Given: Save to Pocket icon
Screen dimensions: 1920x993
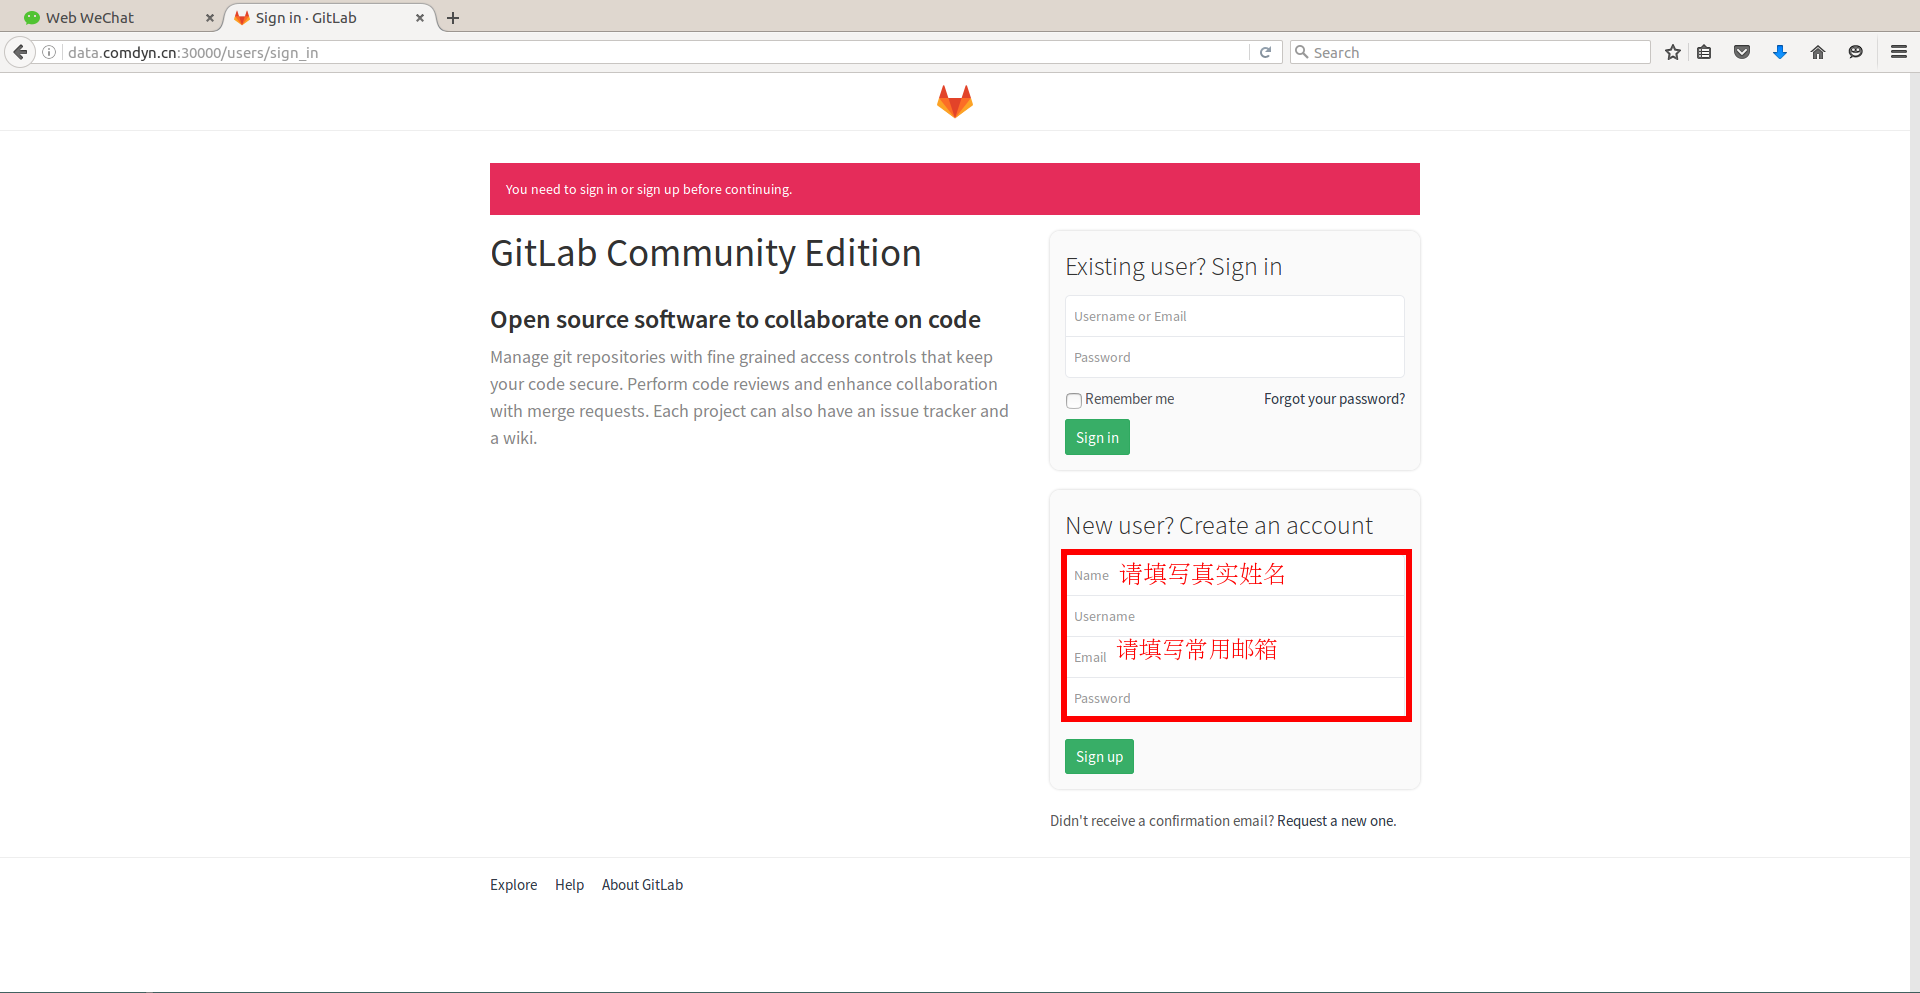Looking at the screenshot, I should [1742, 52].
